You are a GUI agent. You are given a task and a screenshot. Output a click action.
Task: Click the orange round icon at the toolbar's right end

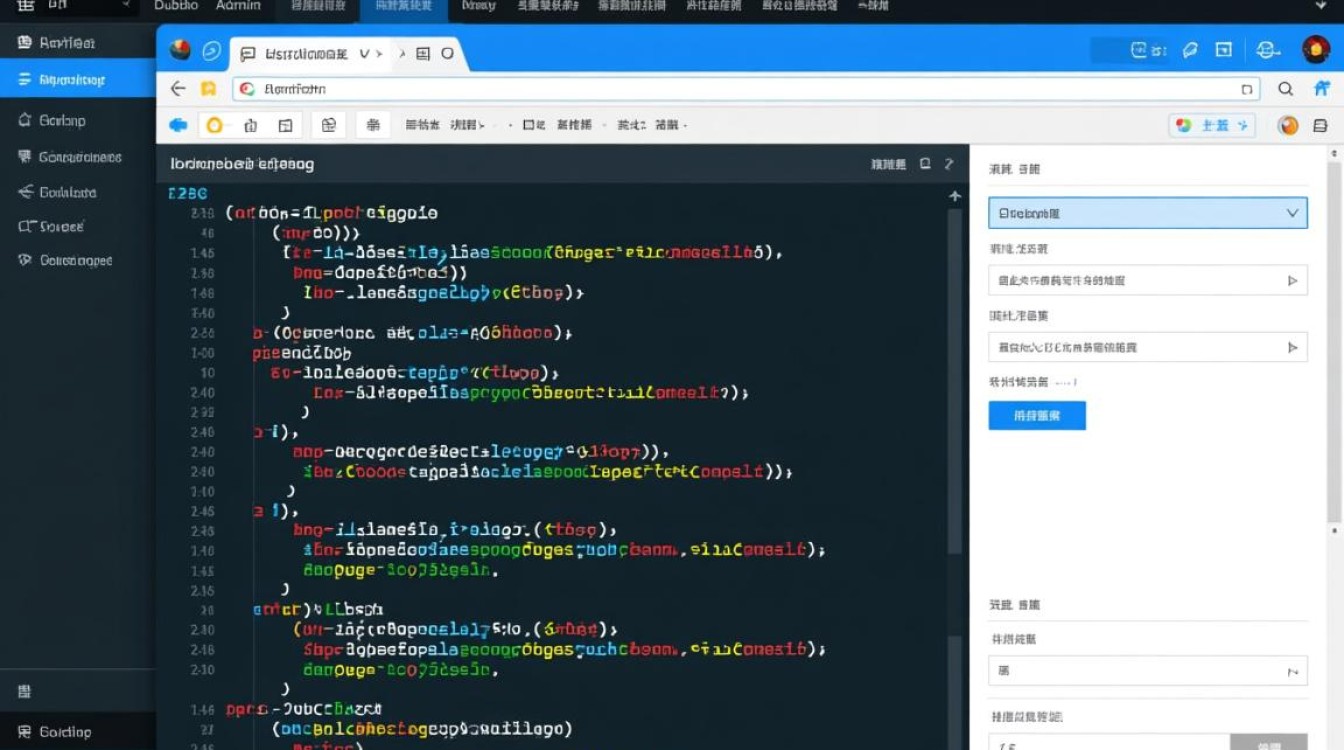coord(1288,125)
